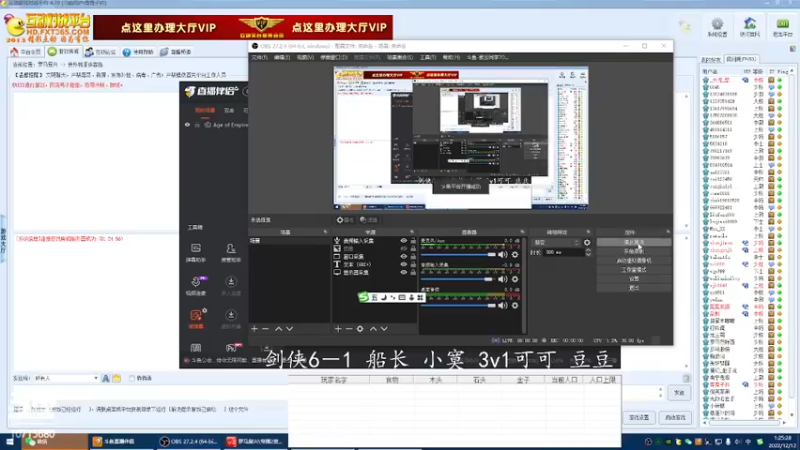Toggle eye icon of Age of Empire source

click(187, 124)
